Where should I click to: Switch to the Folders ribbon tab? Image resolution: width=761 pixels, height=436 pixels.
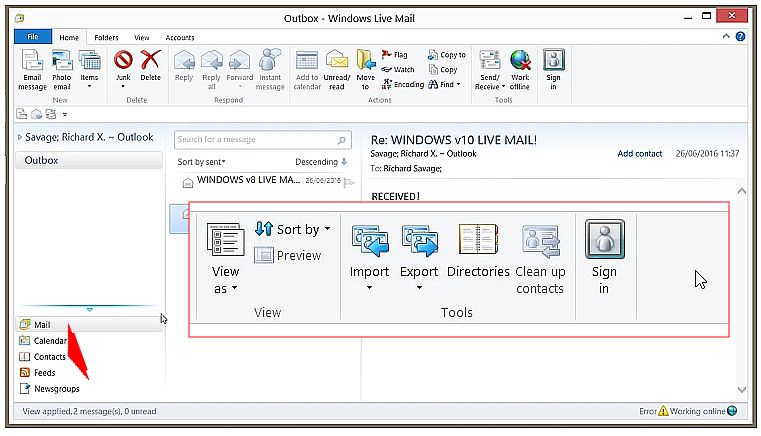point(106,37)
